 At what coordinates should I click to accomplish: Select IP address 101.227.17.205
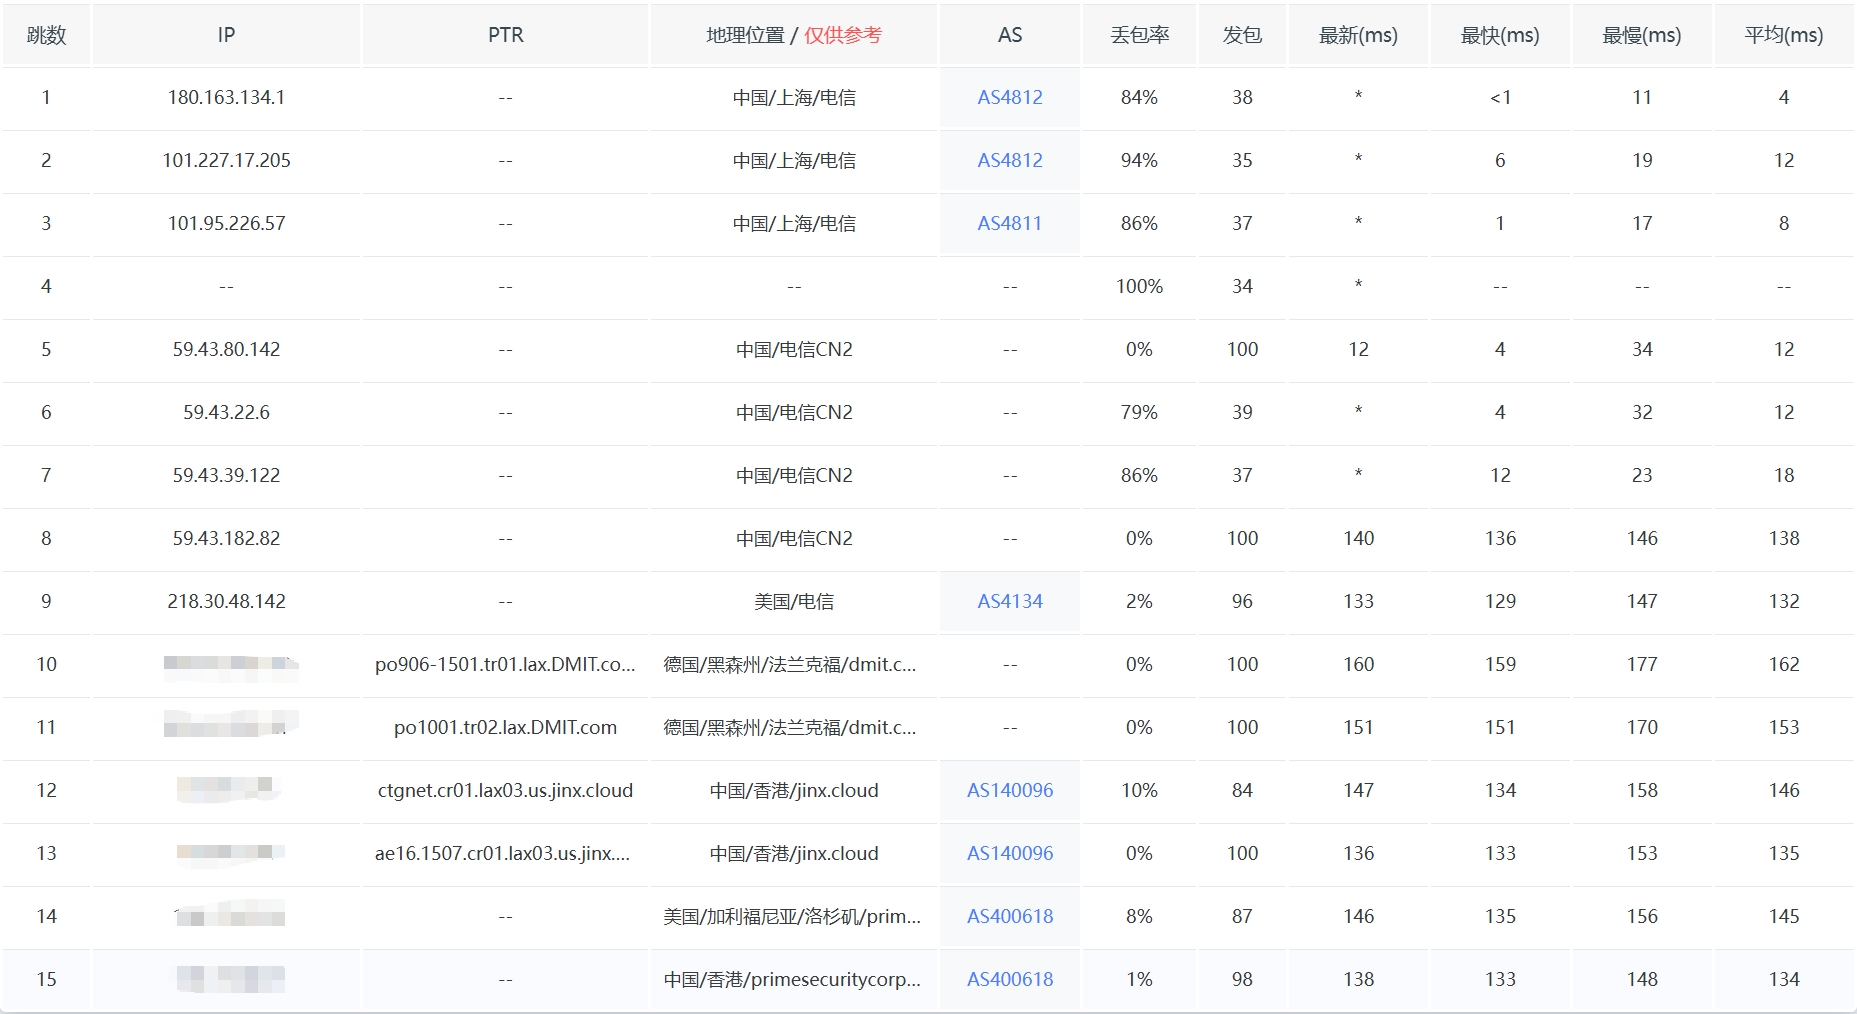[226, 160]
